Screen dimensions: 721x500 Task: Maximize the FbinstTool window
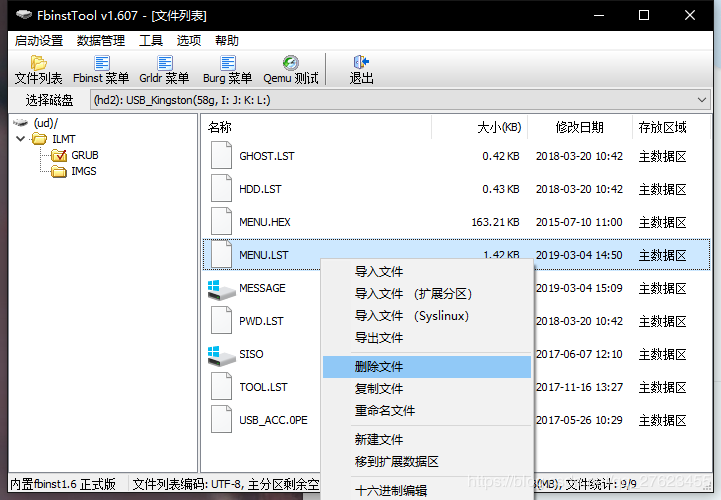tap(644, 15)
